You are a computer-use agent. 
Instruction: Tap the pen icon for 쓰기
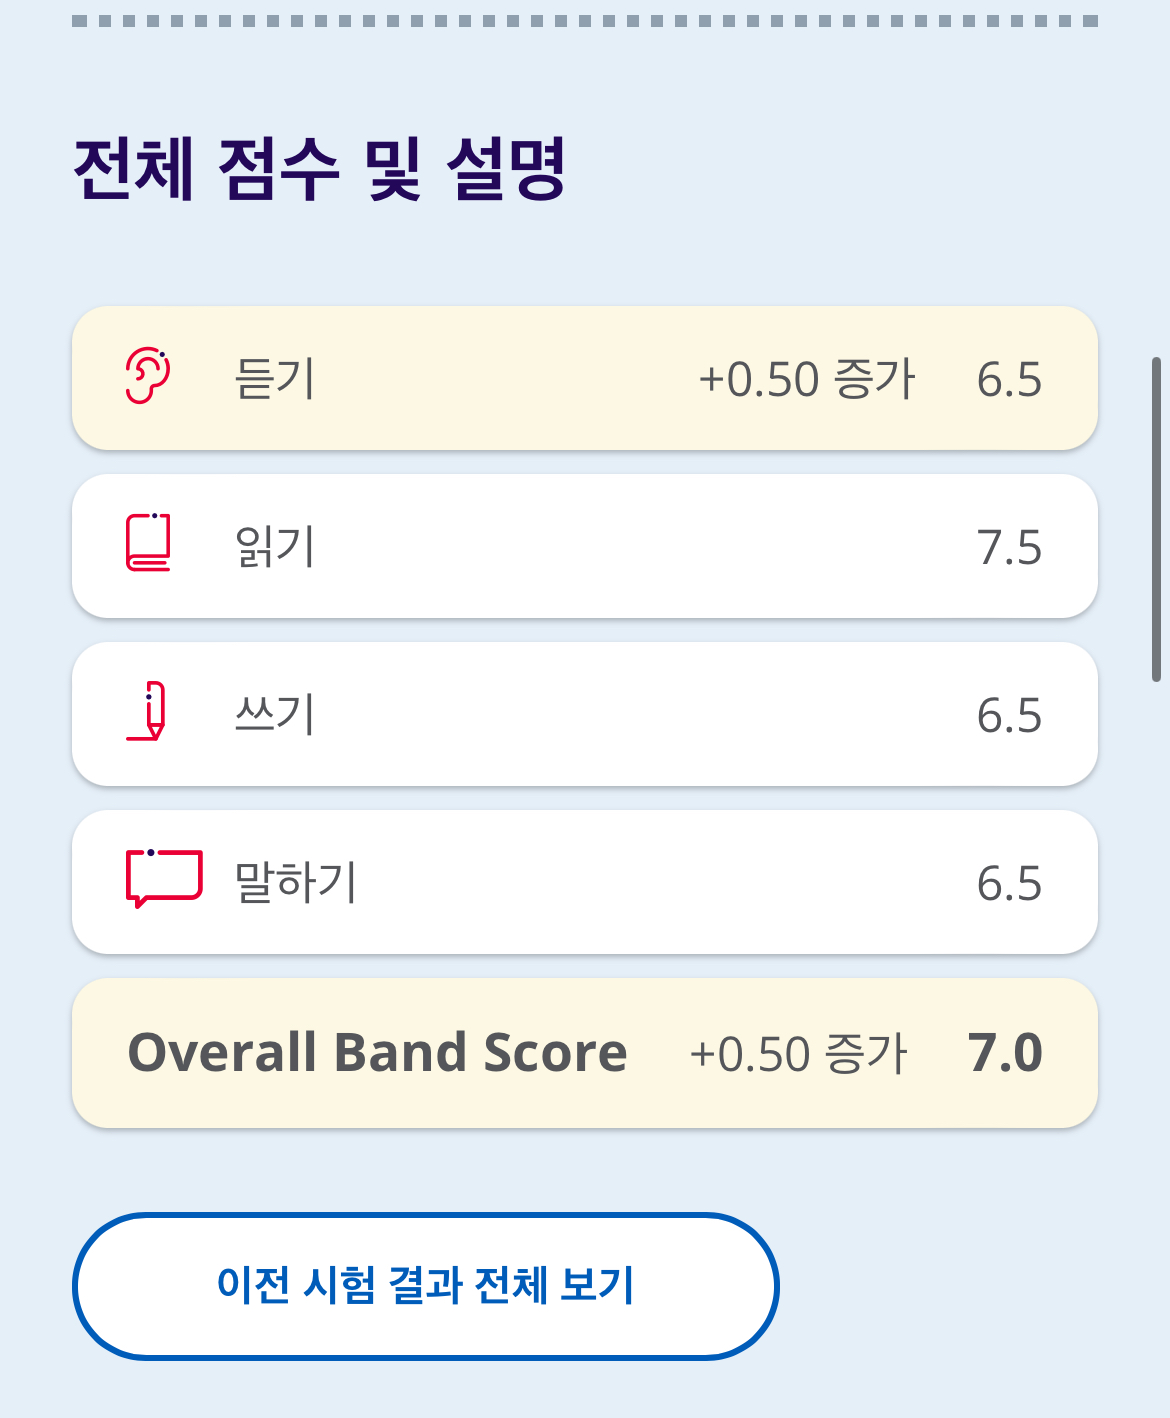tap(148, 711)
